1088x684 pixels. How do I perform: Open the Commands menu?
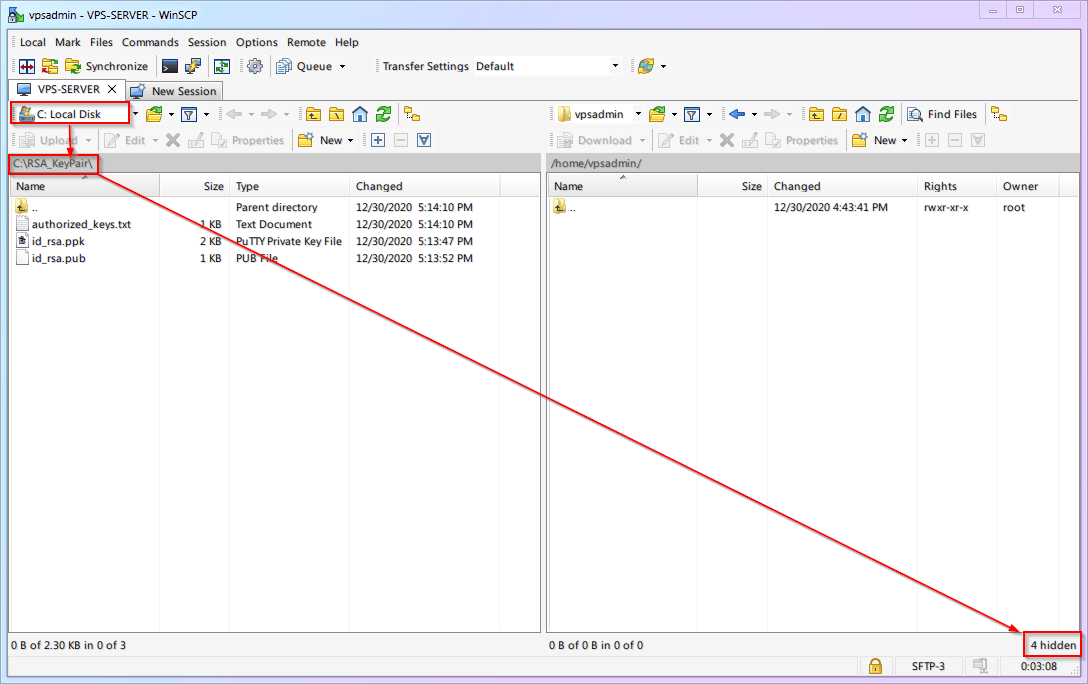point(150,42)
